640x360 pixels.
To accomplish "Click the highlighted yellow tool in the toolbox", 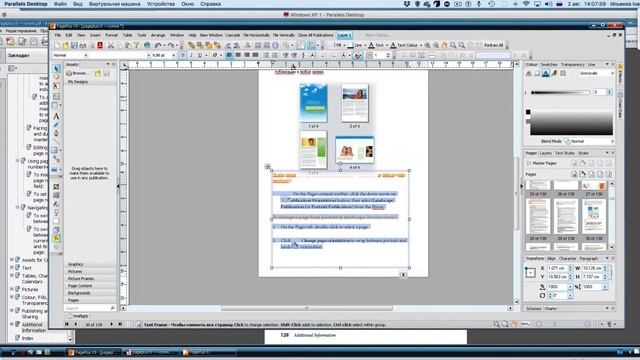I will coord(56,238).
